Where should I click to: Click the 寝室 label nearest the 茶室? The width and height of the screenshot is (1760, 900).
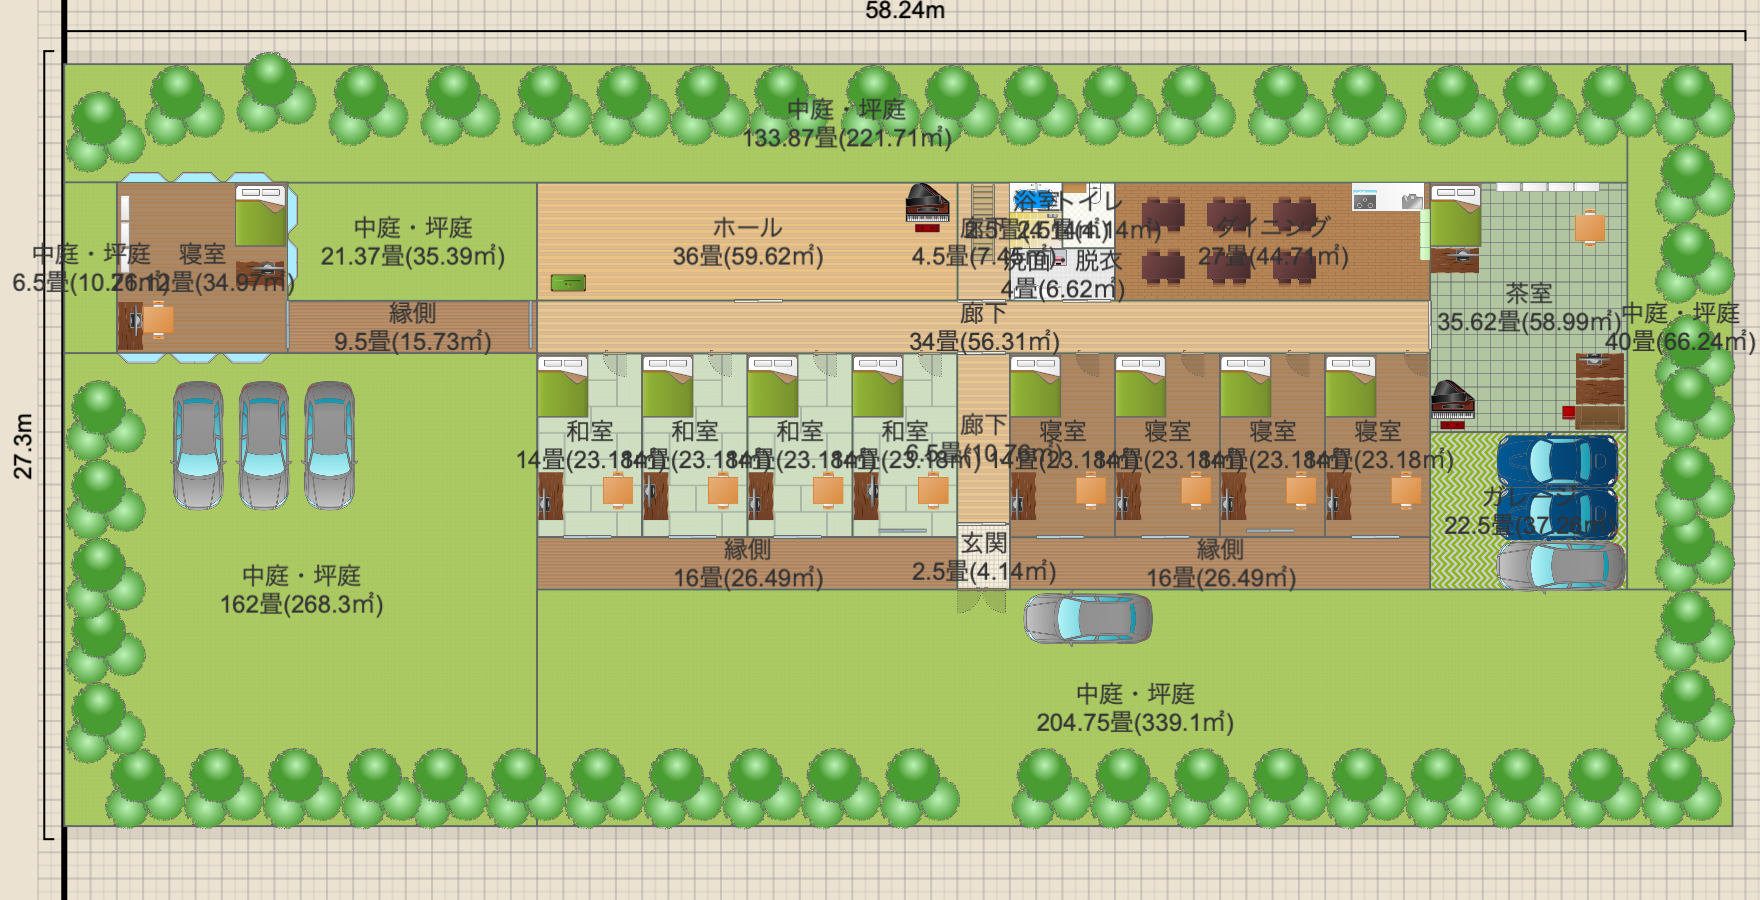(x=1378, y=431)
